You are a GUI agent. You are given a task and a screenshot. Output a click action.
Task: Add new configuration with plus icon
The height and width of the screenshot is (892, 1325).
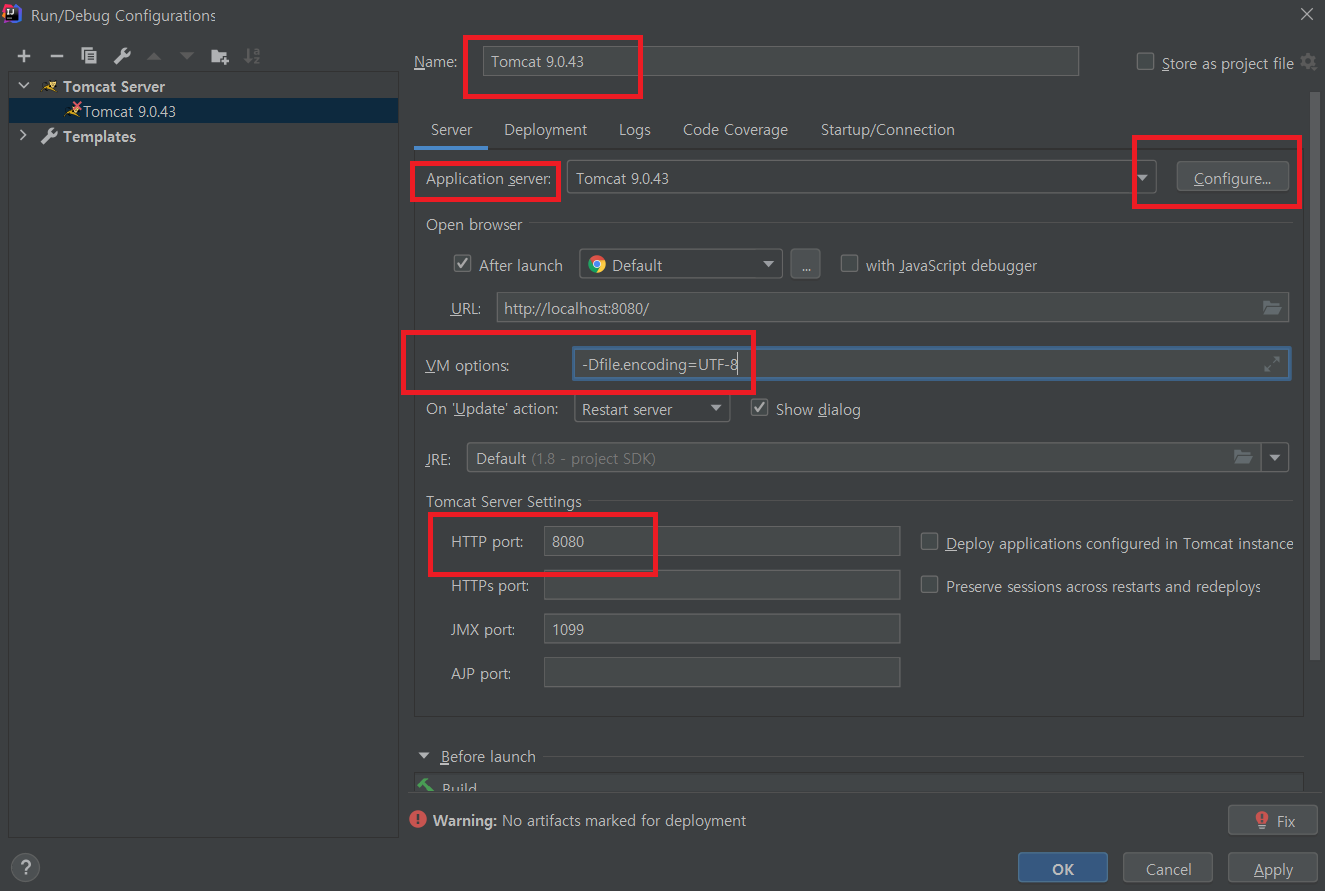pos(24,56)
